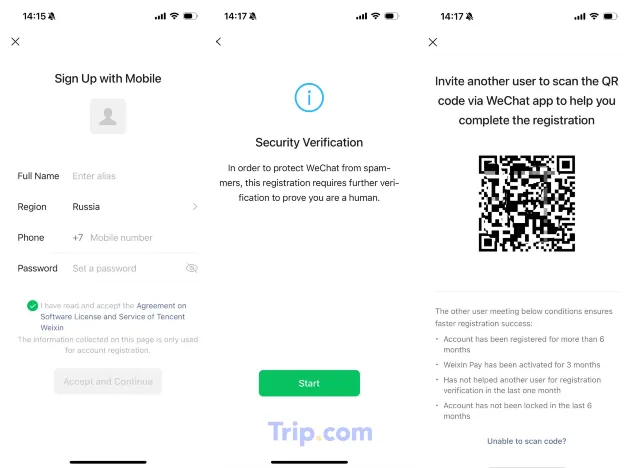Tap the Wi-Fi icon in third status bar

pyautogui.click(x=594, y=16)
